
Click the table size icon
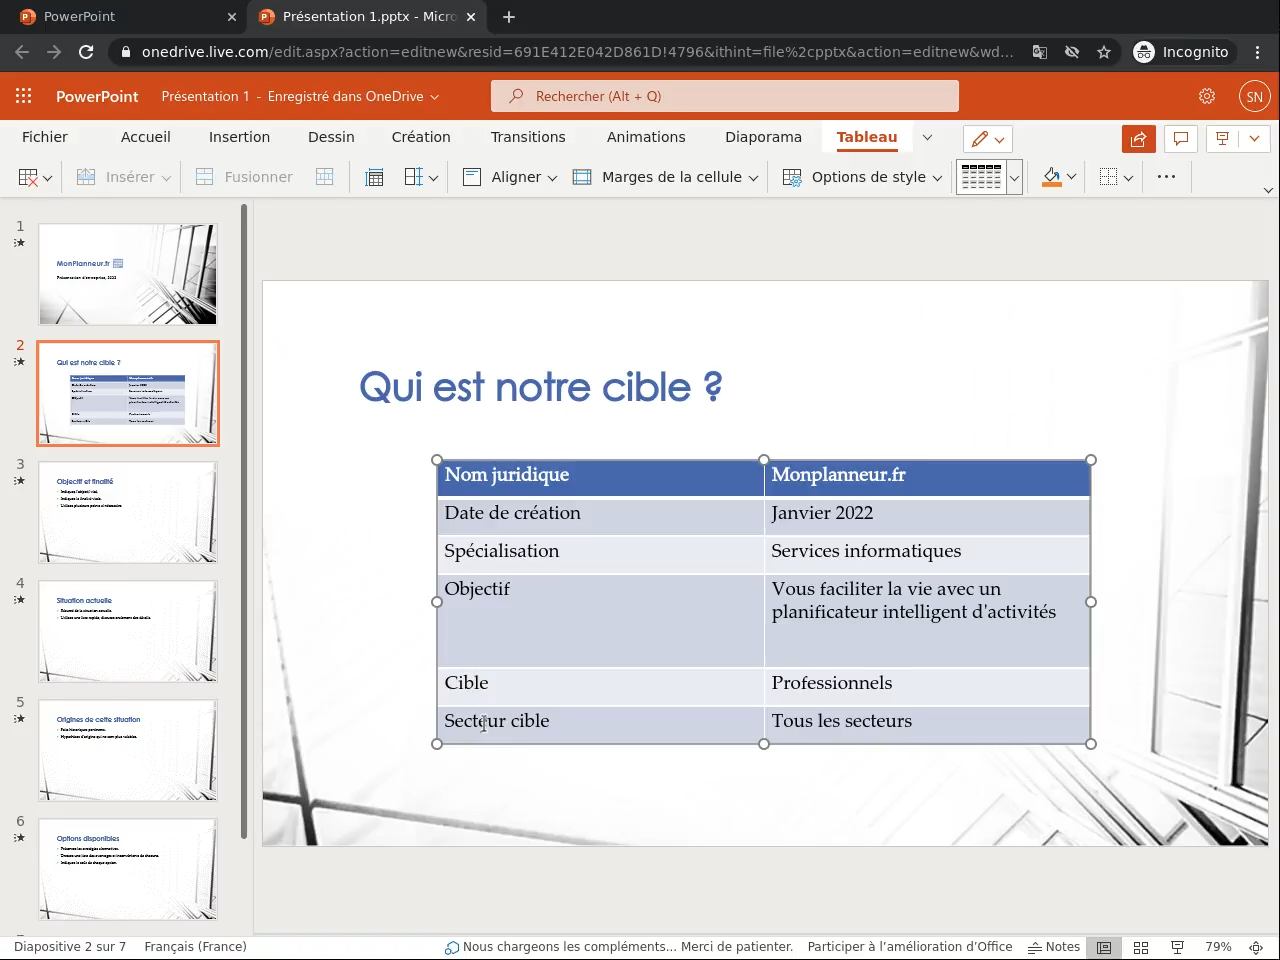[374, 177]
